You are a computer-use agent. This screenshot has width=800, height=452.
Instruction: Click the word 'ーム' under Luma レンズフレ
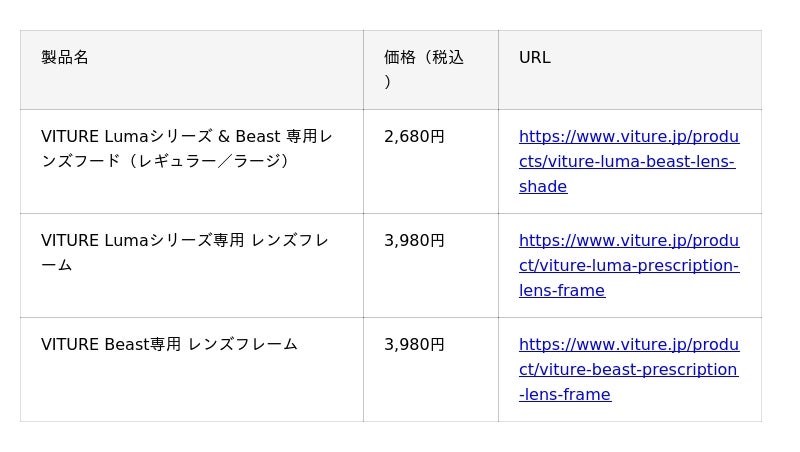point(56,266)
